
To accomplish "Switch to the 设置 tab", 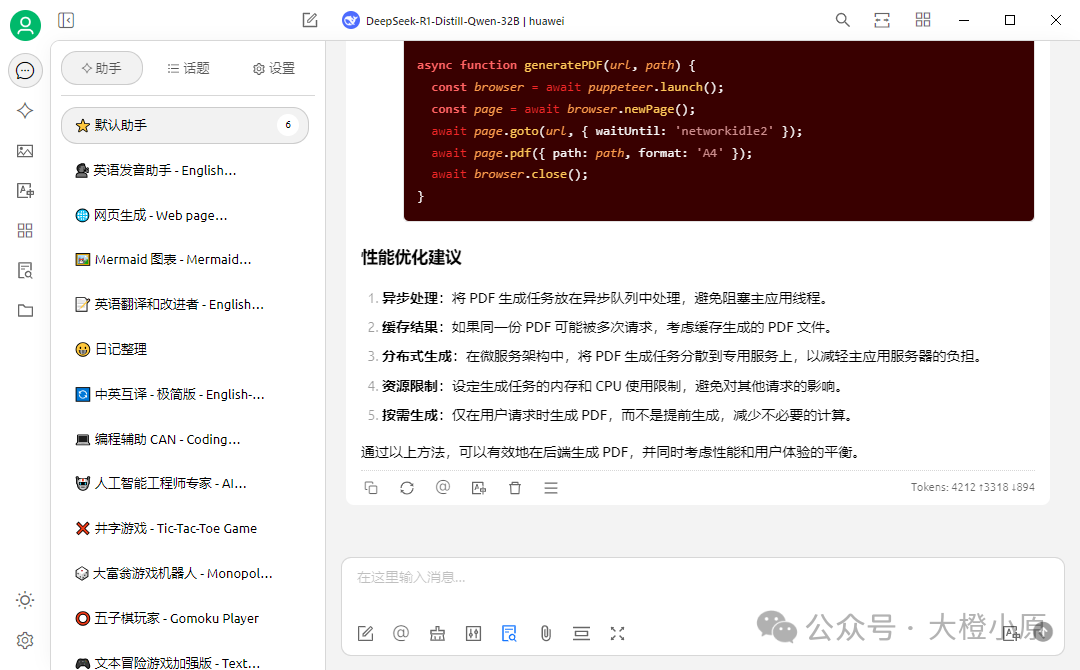I will click(x=274, y=68).
